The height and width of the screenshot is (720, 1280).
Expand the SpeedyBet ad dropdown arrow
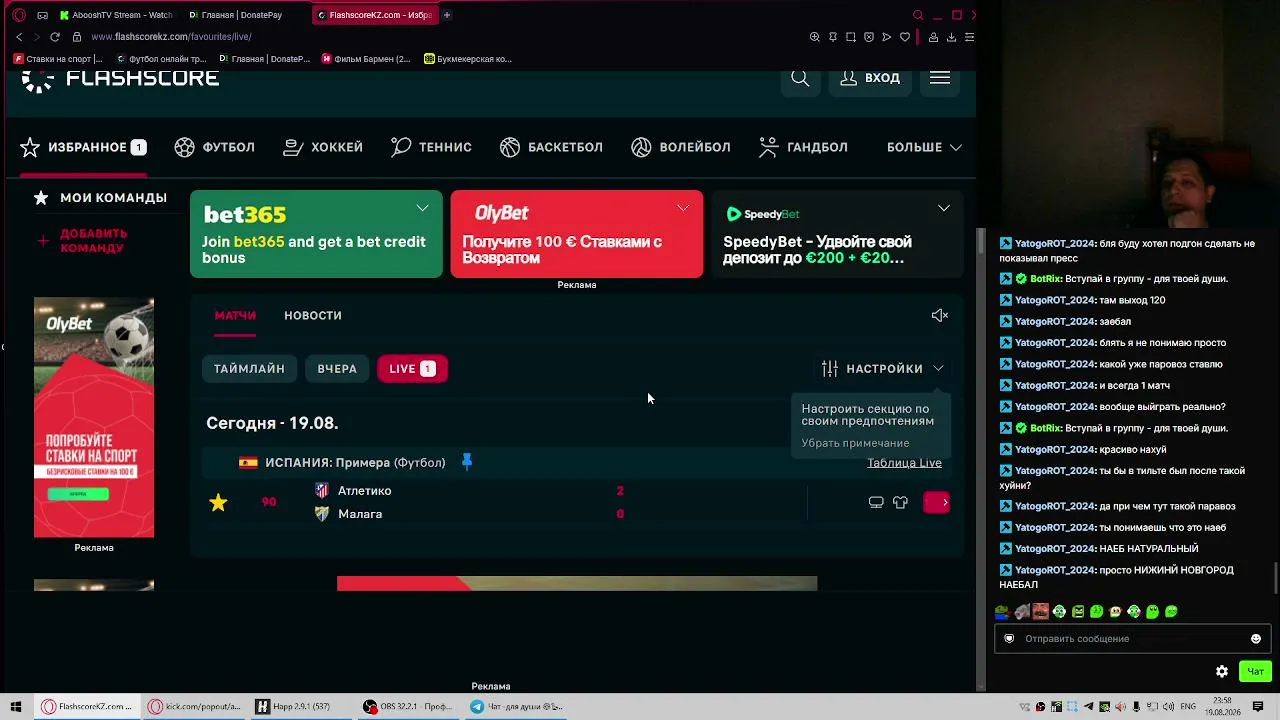[x=944, y=208]
